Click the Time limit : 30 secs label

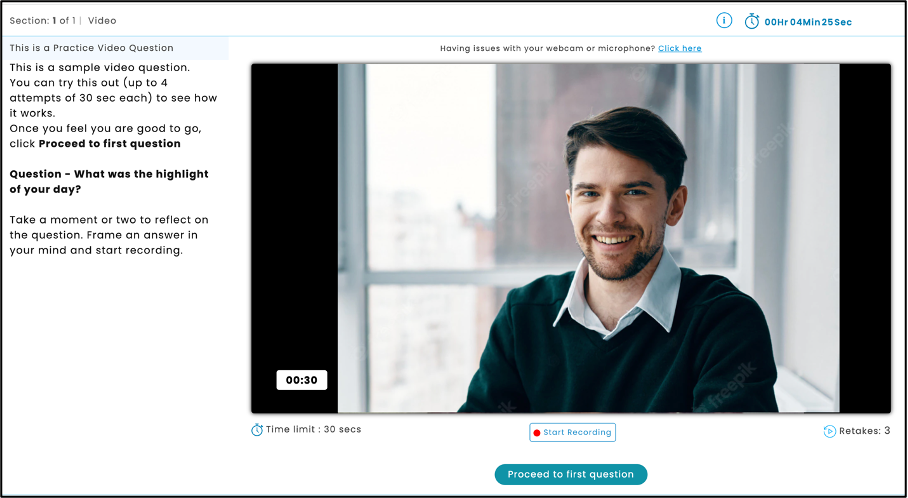coord(313,429)
